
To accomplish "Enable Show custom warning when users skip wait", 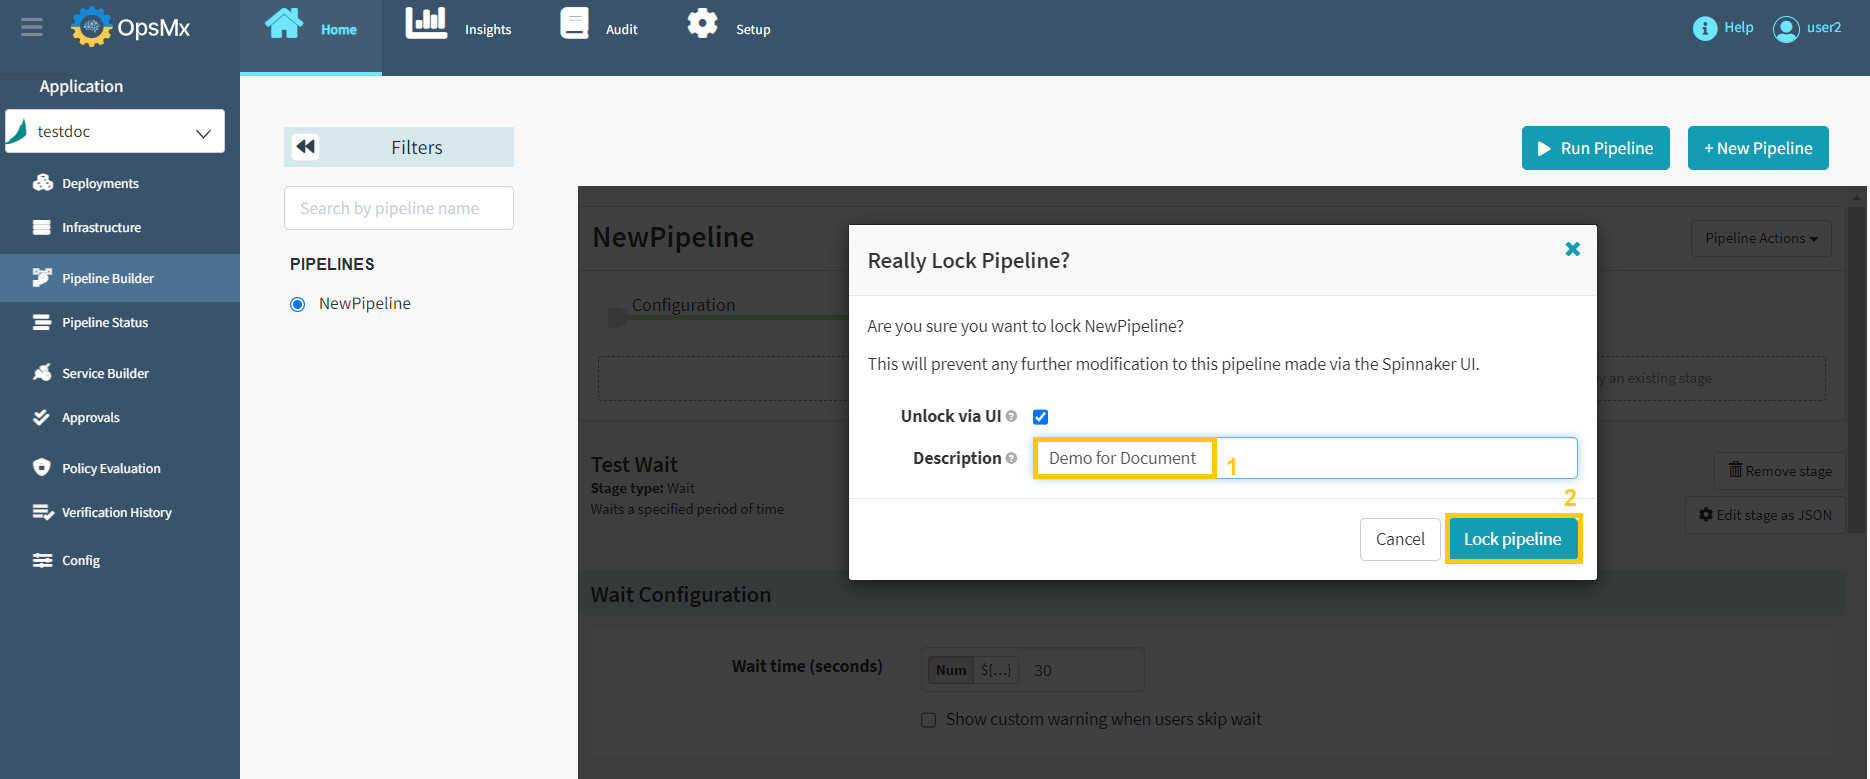I will pos(928,719).
